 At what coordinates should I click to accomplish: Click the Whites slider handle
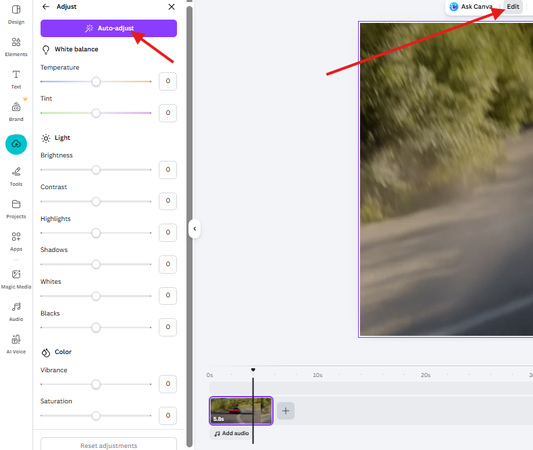pyautogui.click(x=96, y=296)
